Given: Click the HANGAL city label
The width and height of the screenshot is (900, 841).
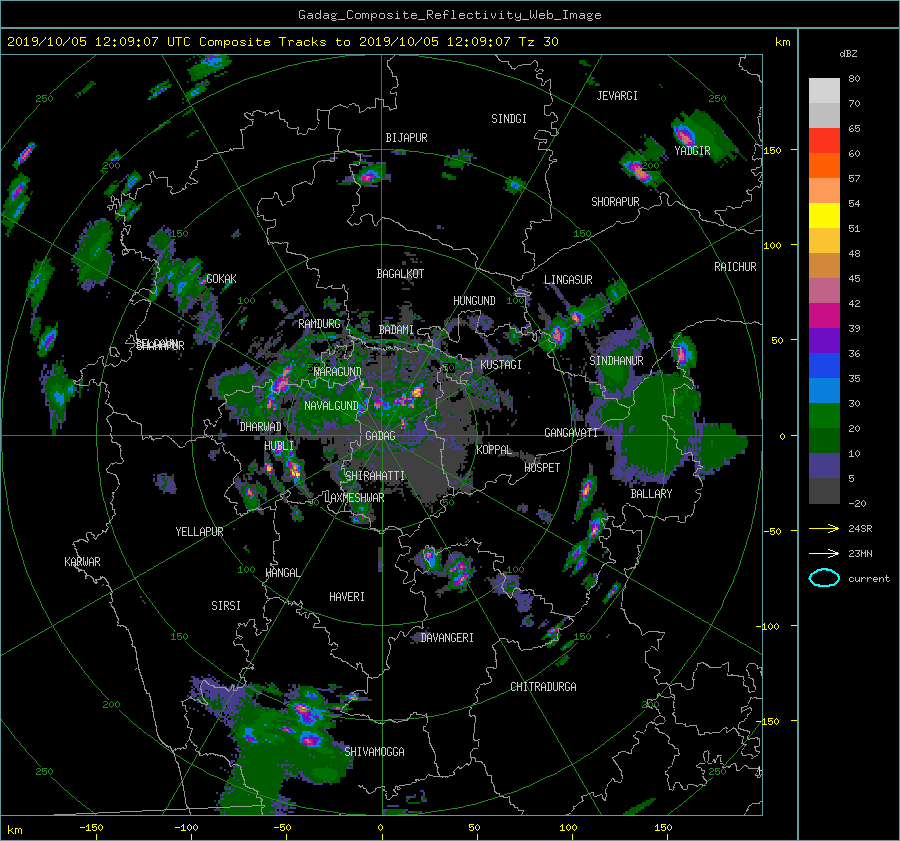Looking at the screenshot, I should (x=283, y=573).
